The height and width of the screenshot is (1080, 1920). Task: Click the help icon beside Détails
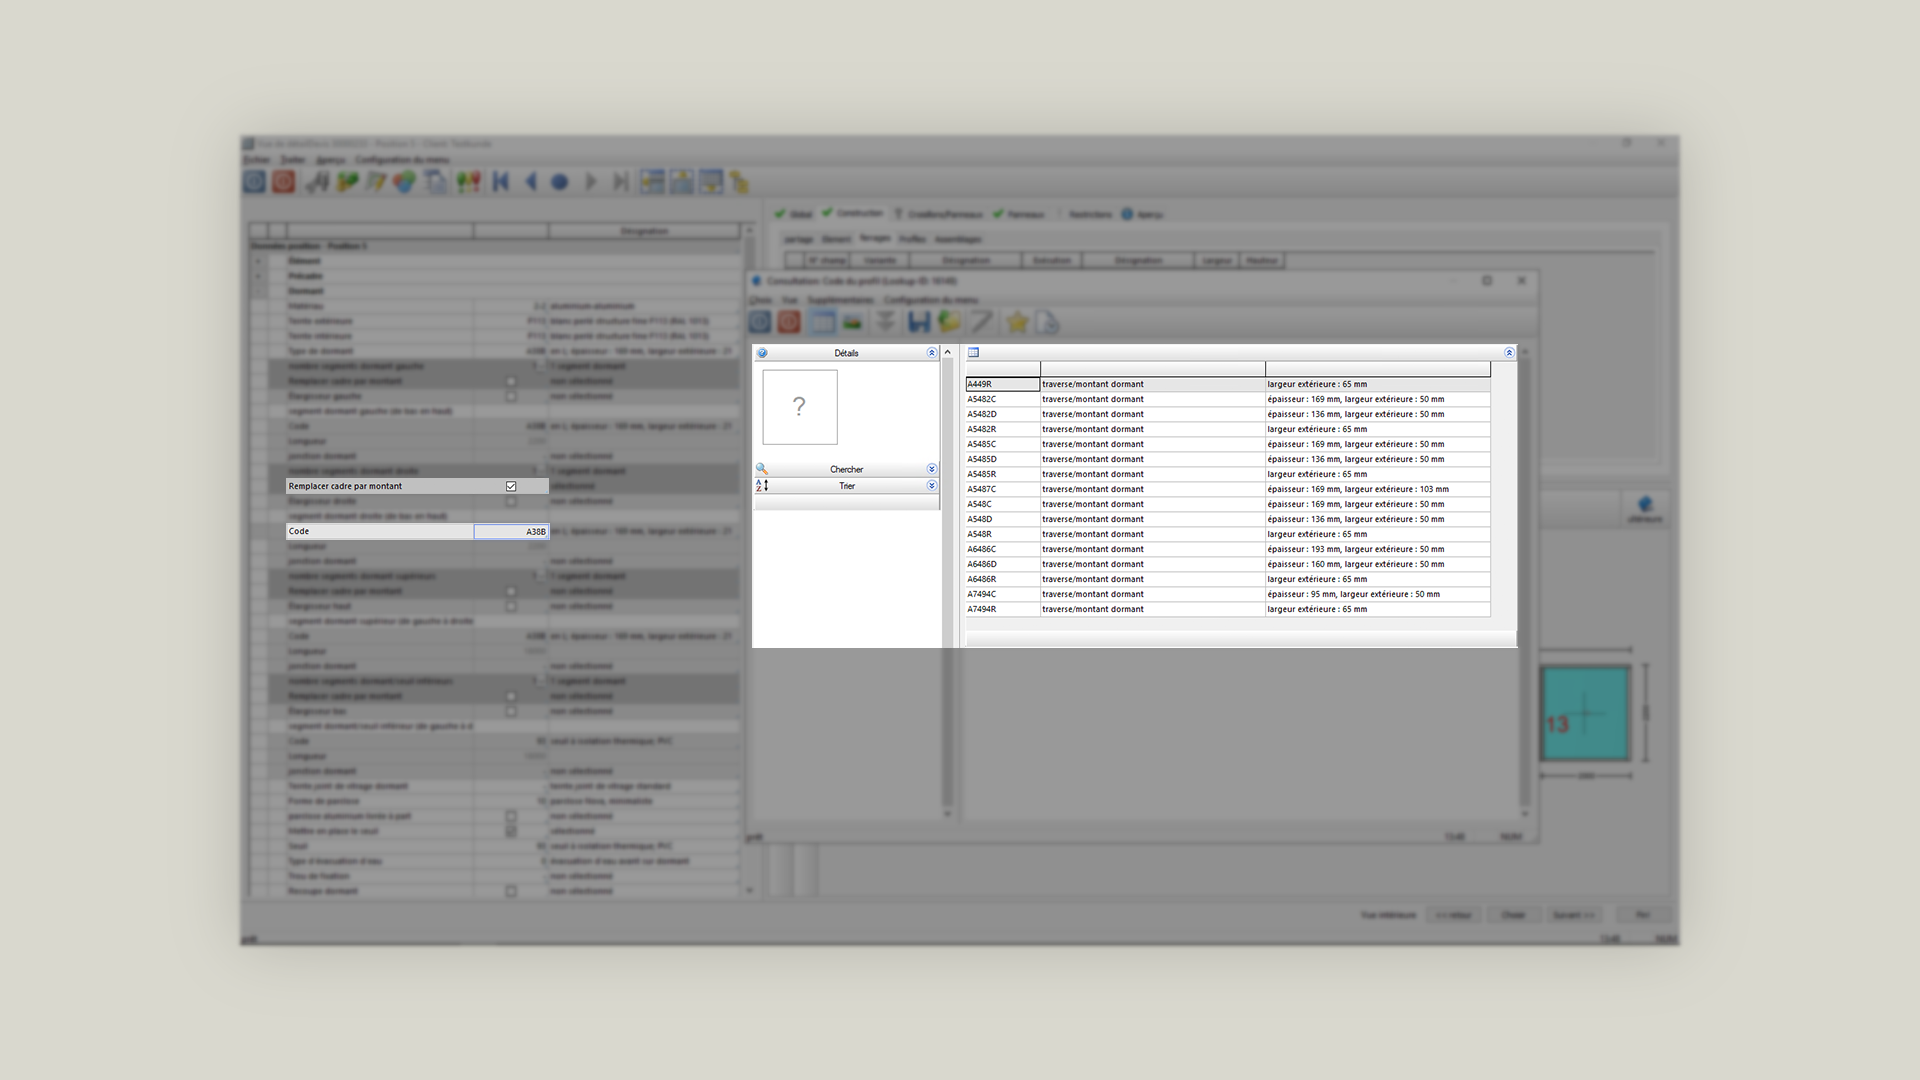762,353
